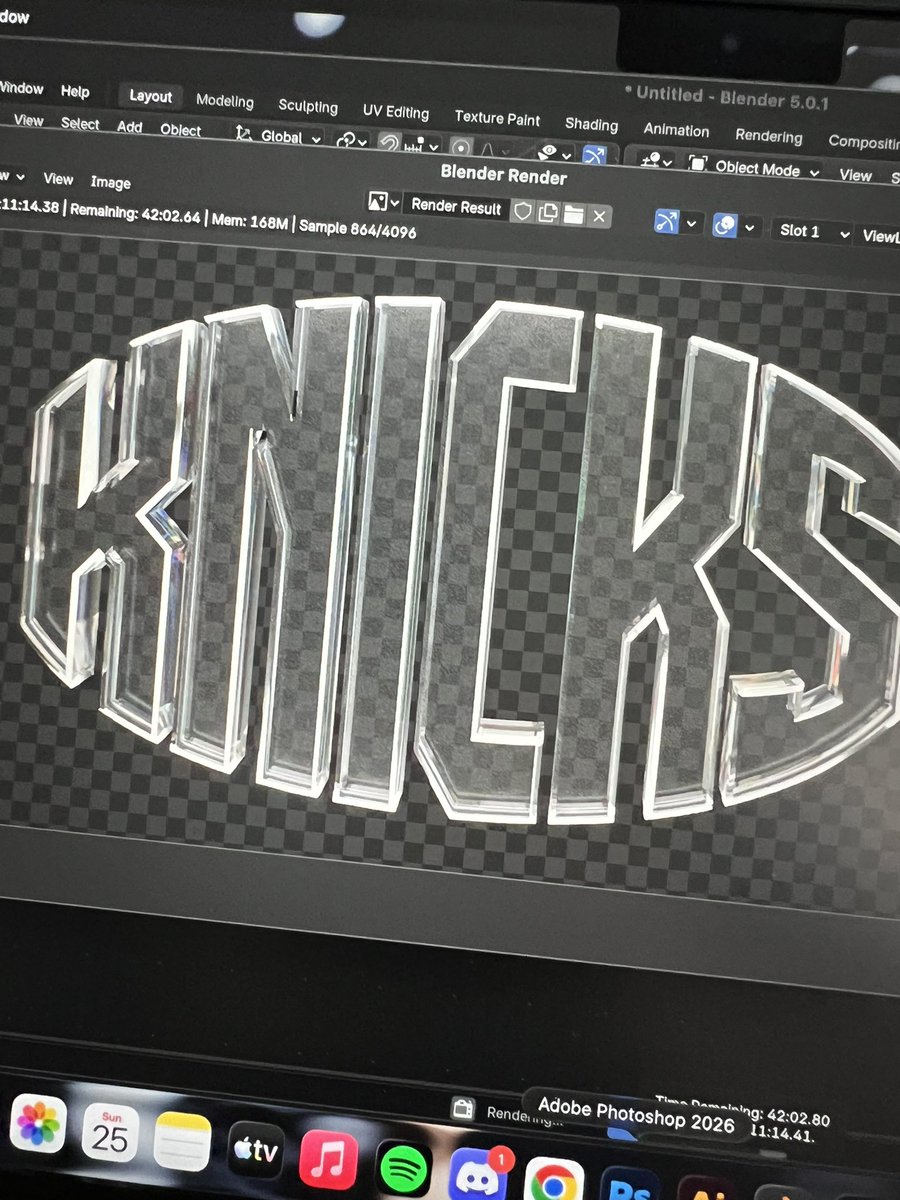Toggle viewport gizmo button in 3D header
Screen dimensions: 900x1200
click(594, 157)
